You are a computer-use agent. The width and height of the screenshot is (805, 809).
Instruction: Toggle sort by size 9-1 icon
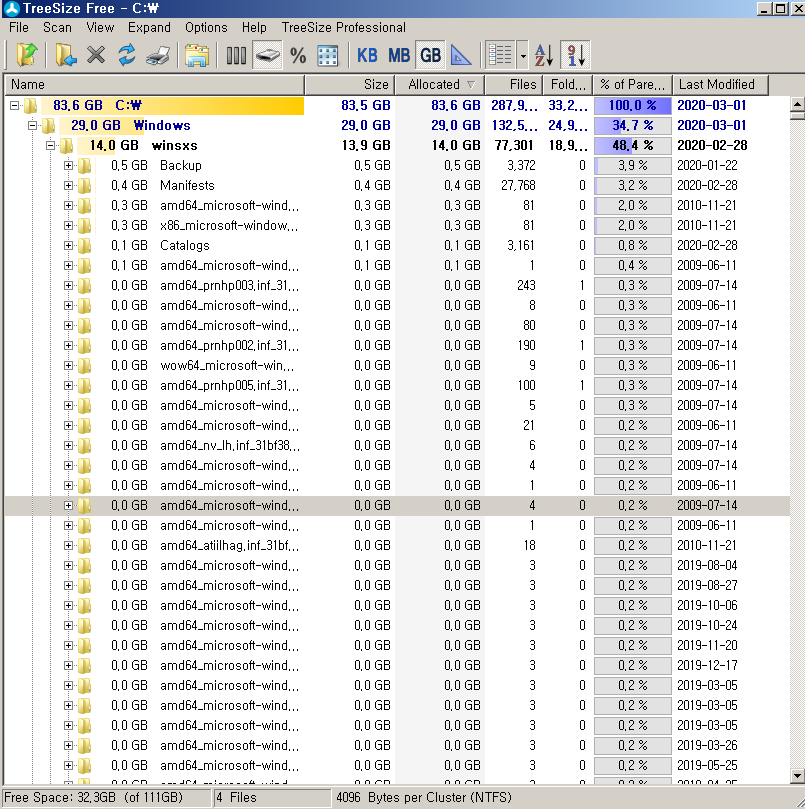[575, 55]
